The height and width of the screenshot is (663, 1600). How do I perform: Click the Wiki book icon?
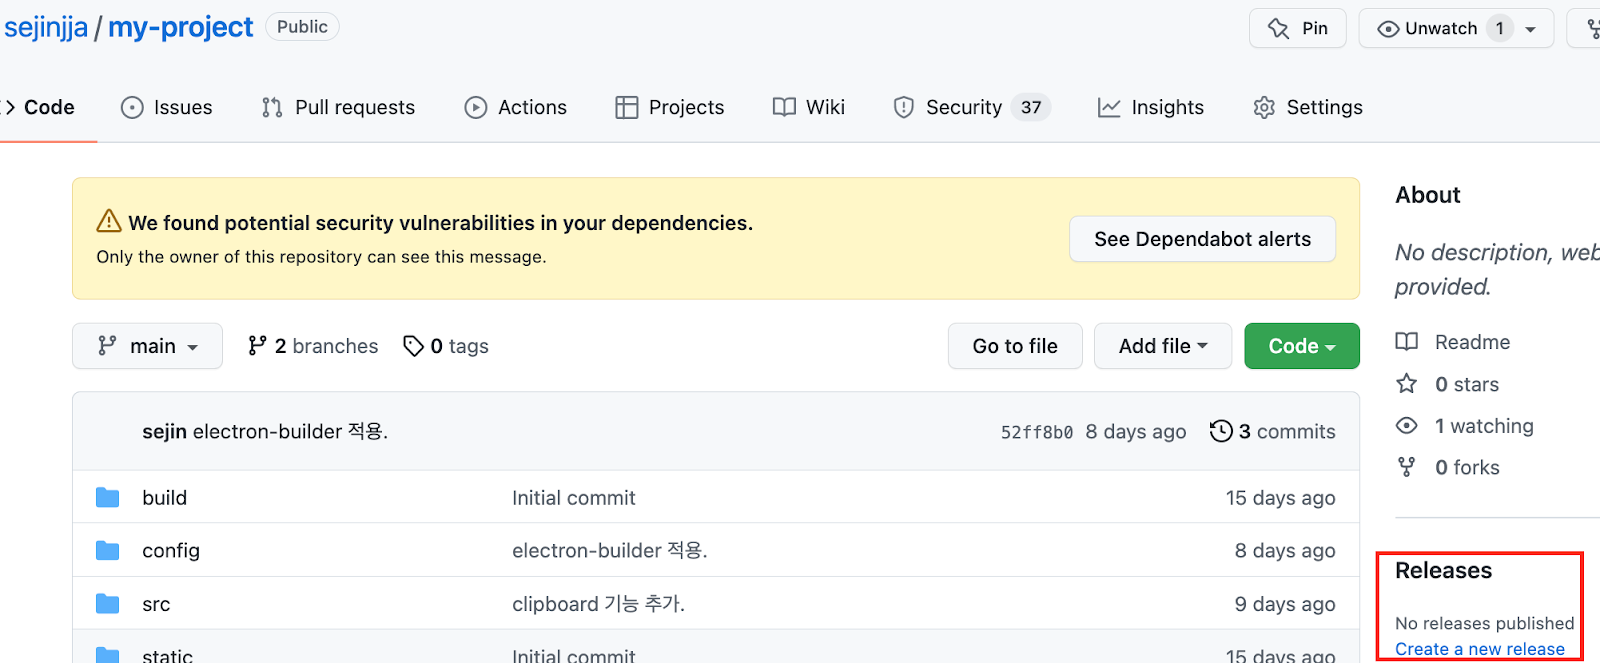click(x=784, y=107)
